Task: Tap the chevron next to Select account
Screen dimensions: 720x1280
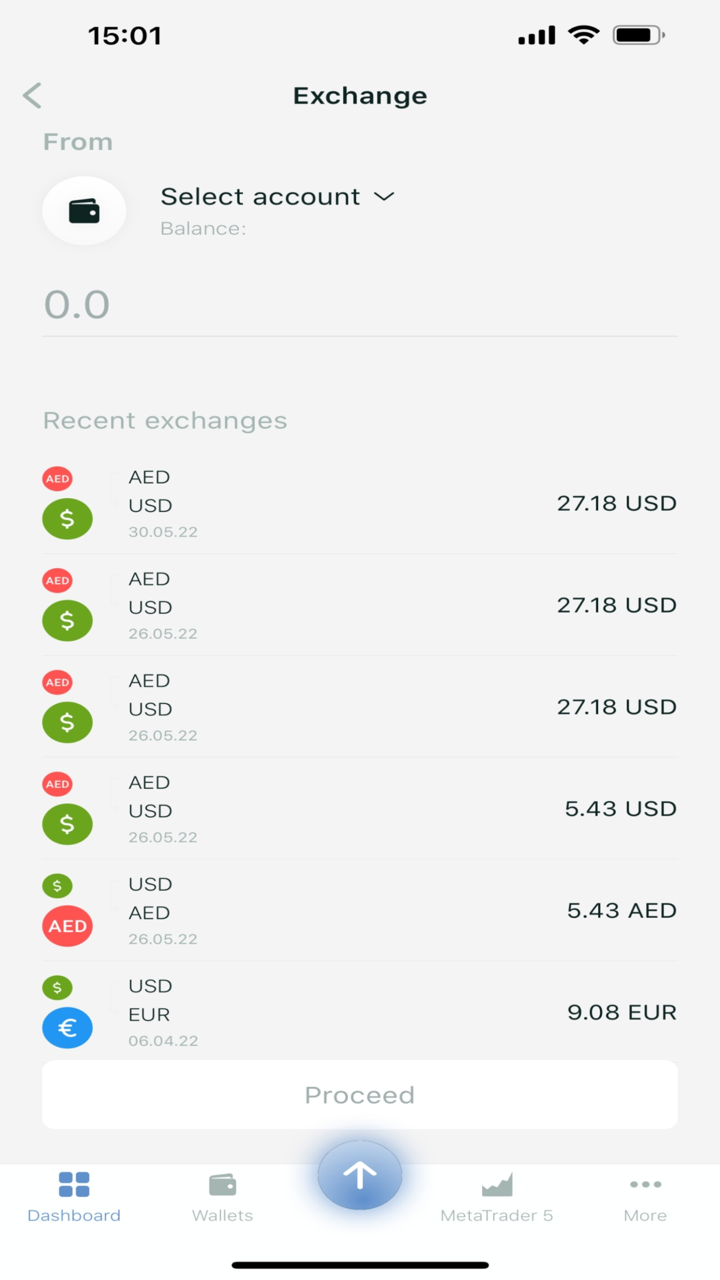Action: tap(384, 197)
